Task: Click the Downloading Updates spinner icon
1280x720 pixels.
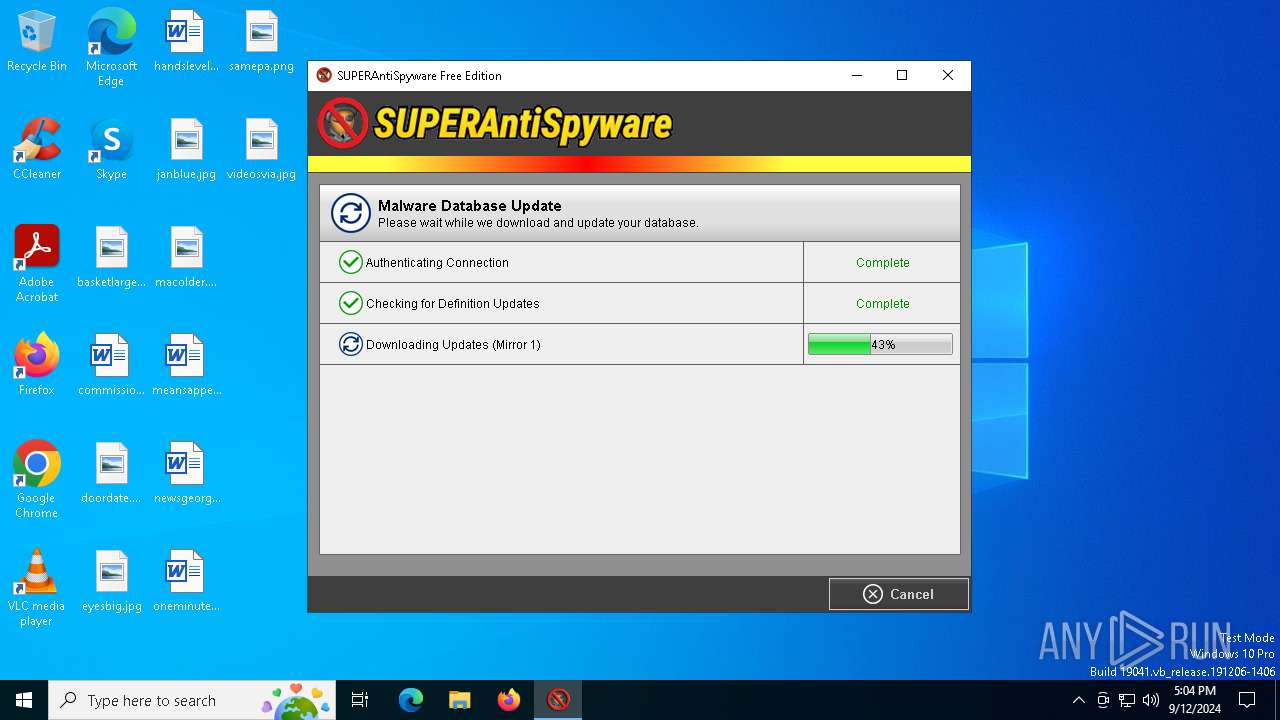Action: pyautogui.click(x=350, y=344)
